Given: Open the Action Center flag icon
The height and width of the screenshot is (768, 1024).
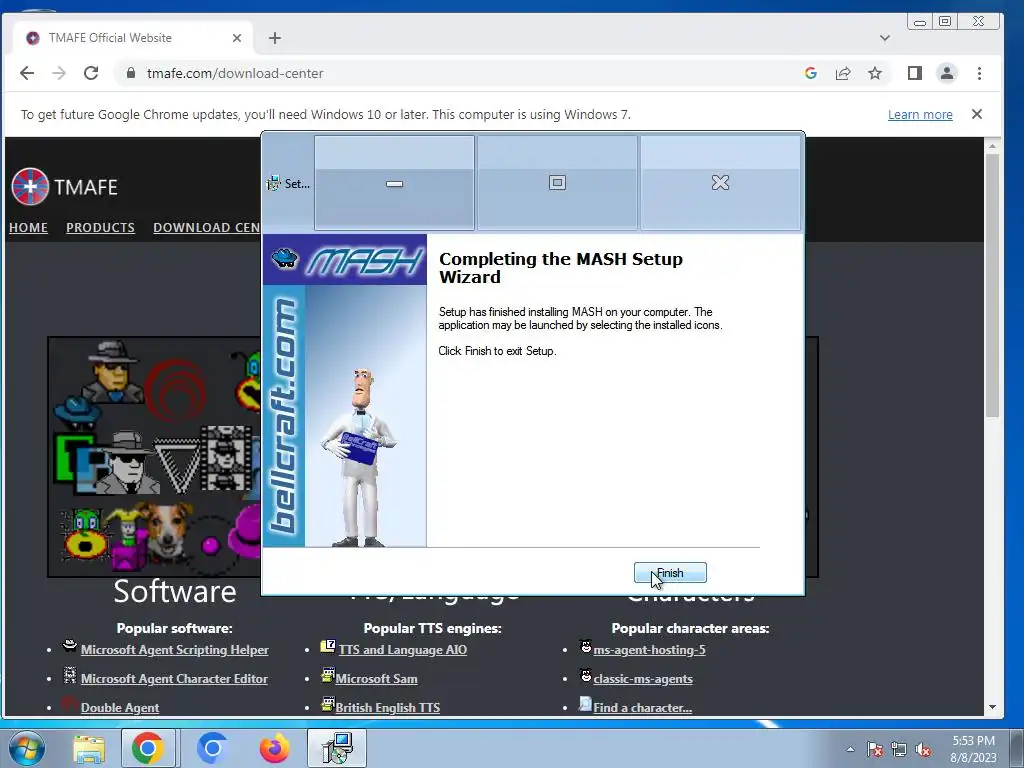Looking at the screenshot, I should pos(875,750).
